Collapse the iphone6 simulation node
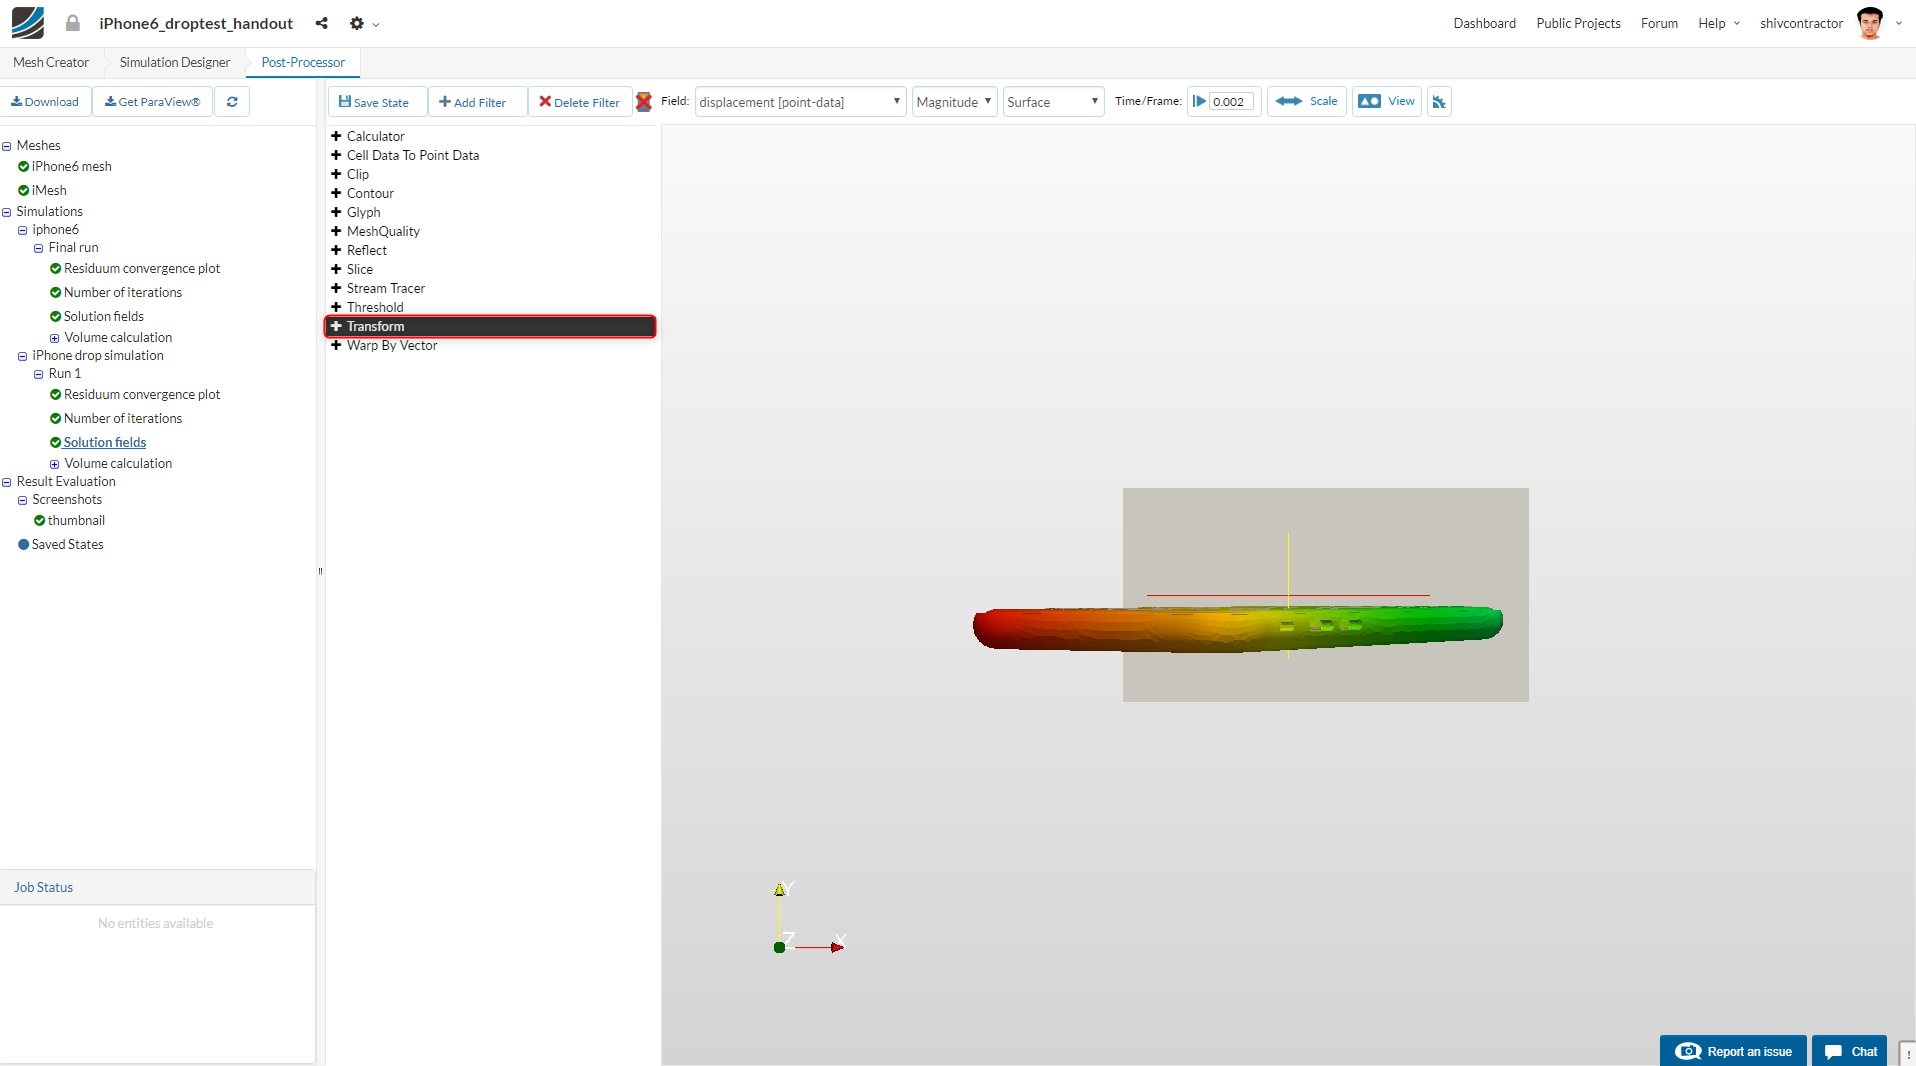 (23, 230)
